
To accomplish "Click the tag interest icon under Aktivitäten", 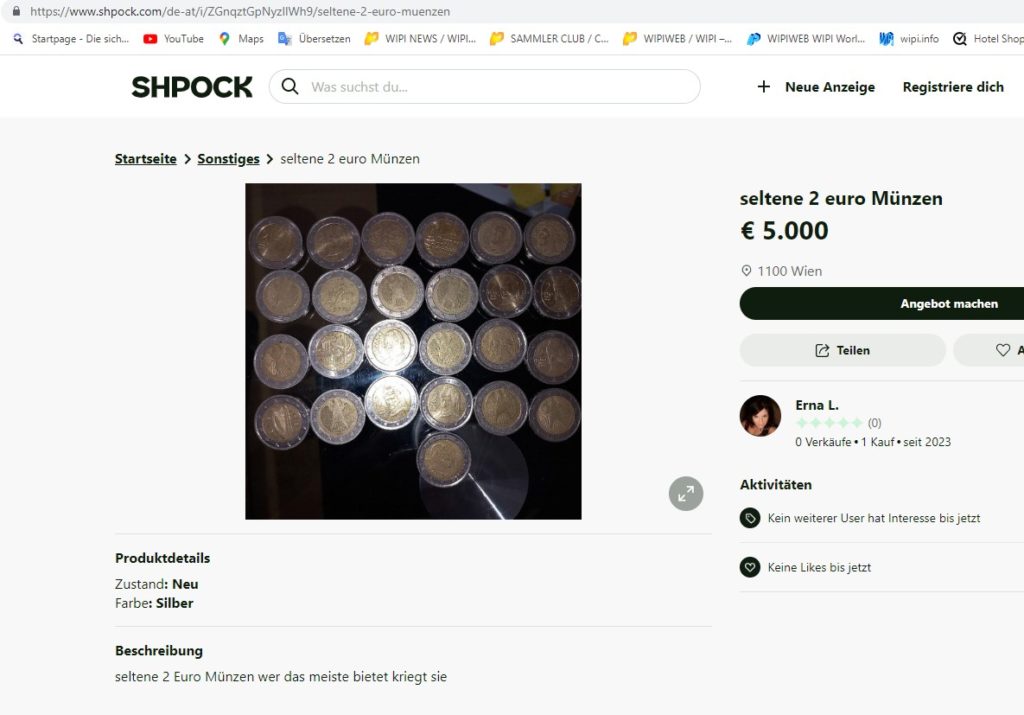I will 750,518.
